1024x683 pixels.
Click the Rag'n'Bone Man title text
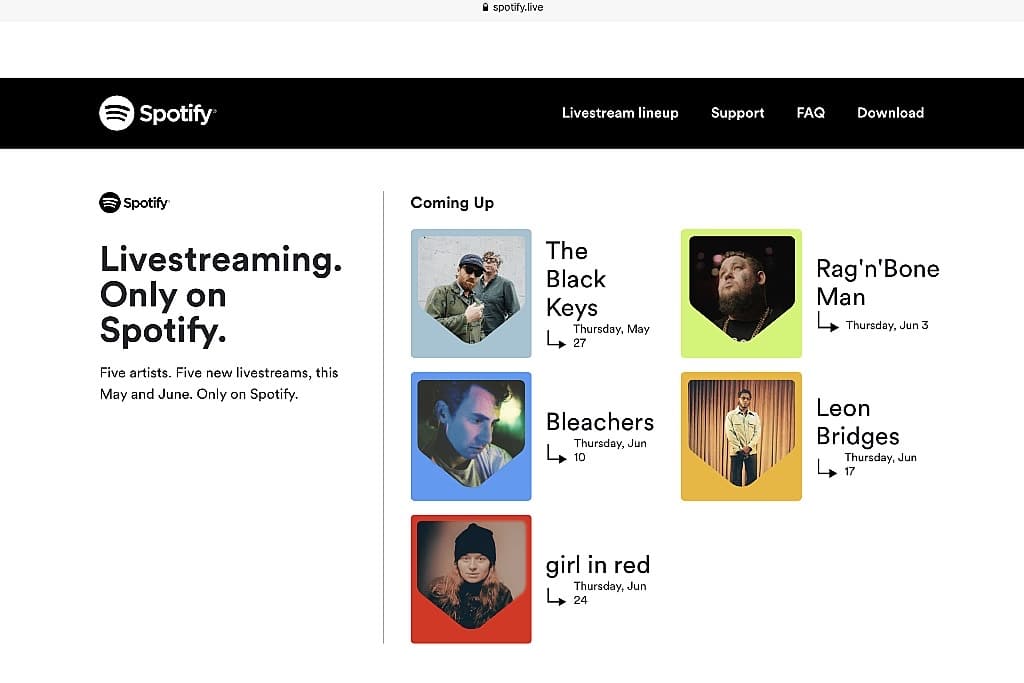pyautogui.click(x=878, y=283)
